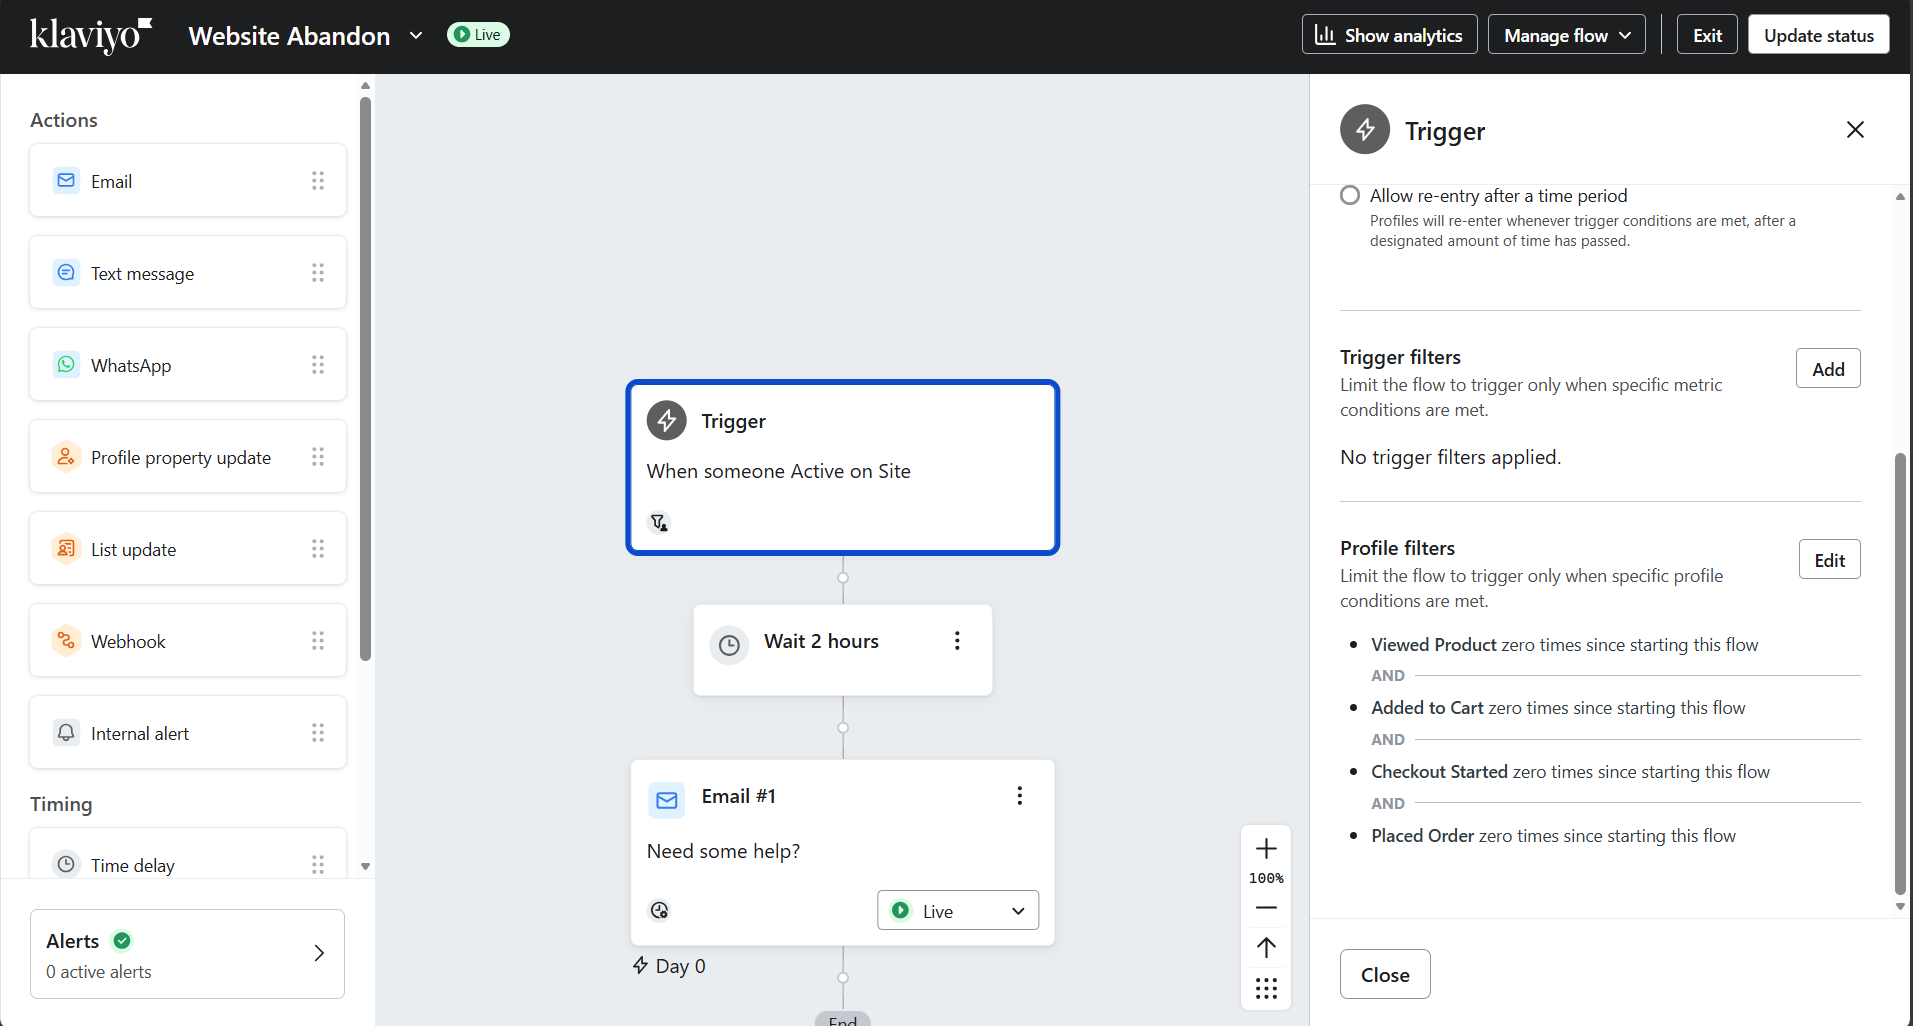Click the Email action envelope icon
This screenshot has width=1913, height=1026.
(x=65, y=180)
